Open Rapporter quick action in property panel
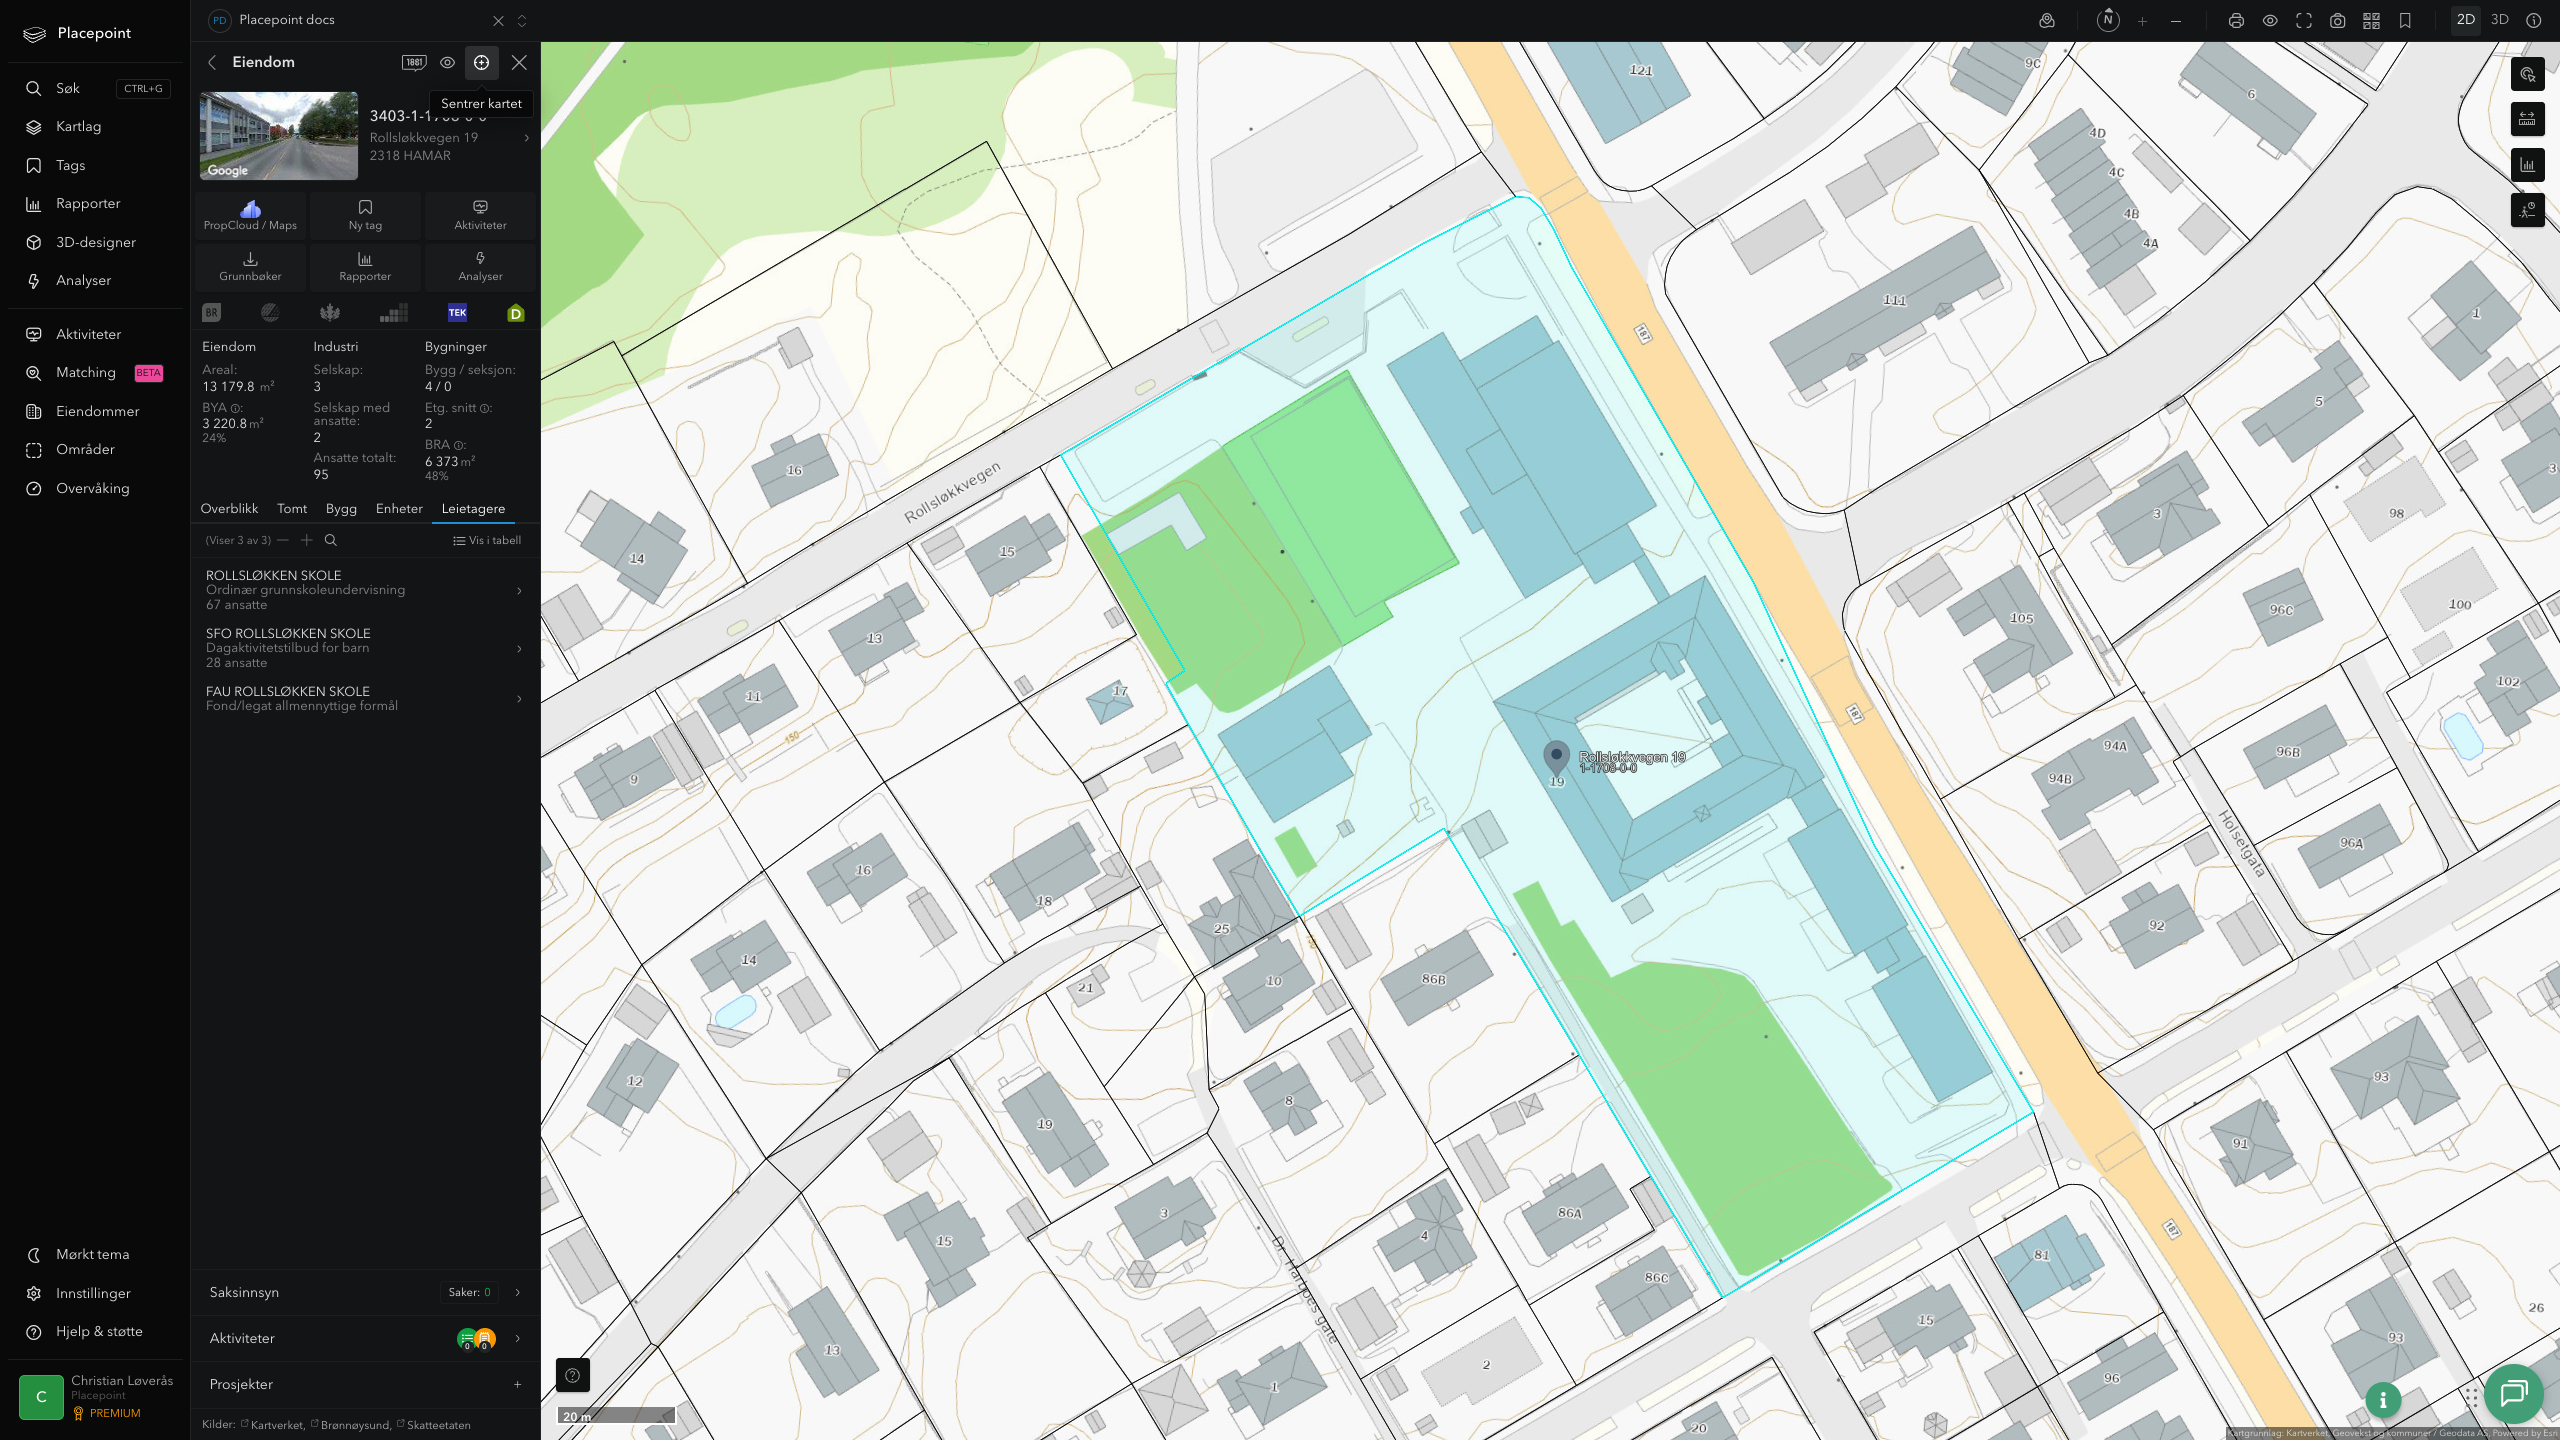Viewport: 2560px width, 1440px height. 365,266
